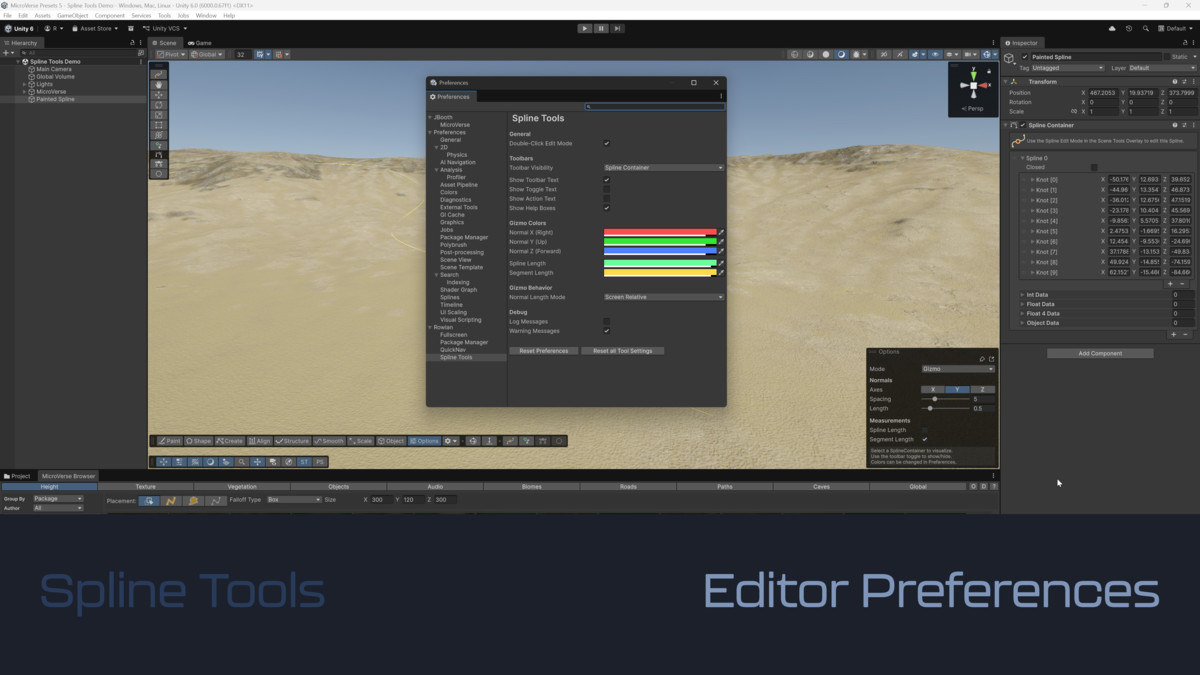Click the Hierarchy add (+) button
This screenshot has width=1200, height=675.
6,53
